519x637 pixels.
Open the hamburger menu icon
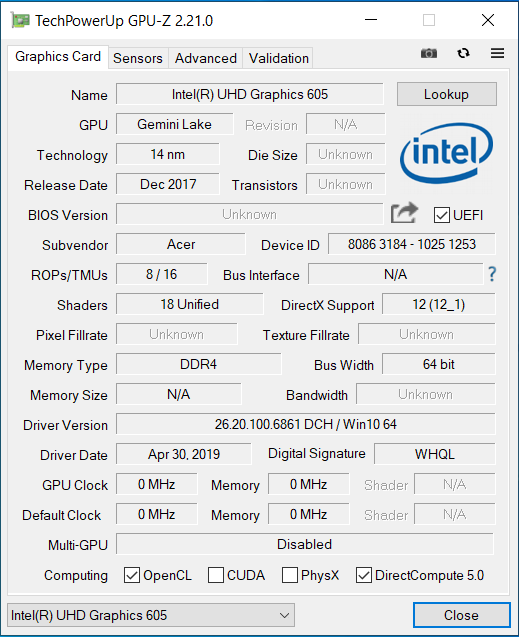[x=497, y=53]
